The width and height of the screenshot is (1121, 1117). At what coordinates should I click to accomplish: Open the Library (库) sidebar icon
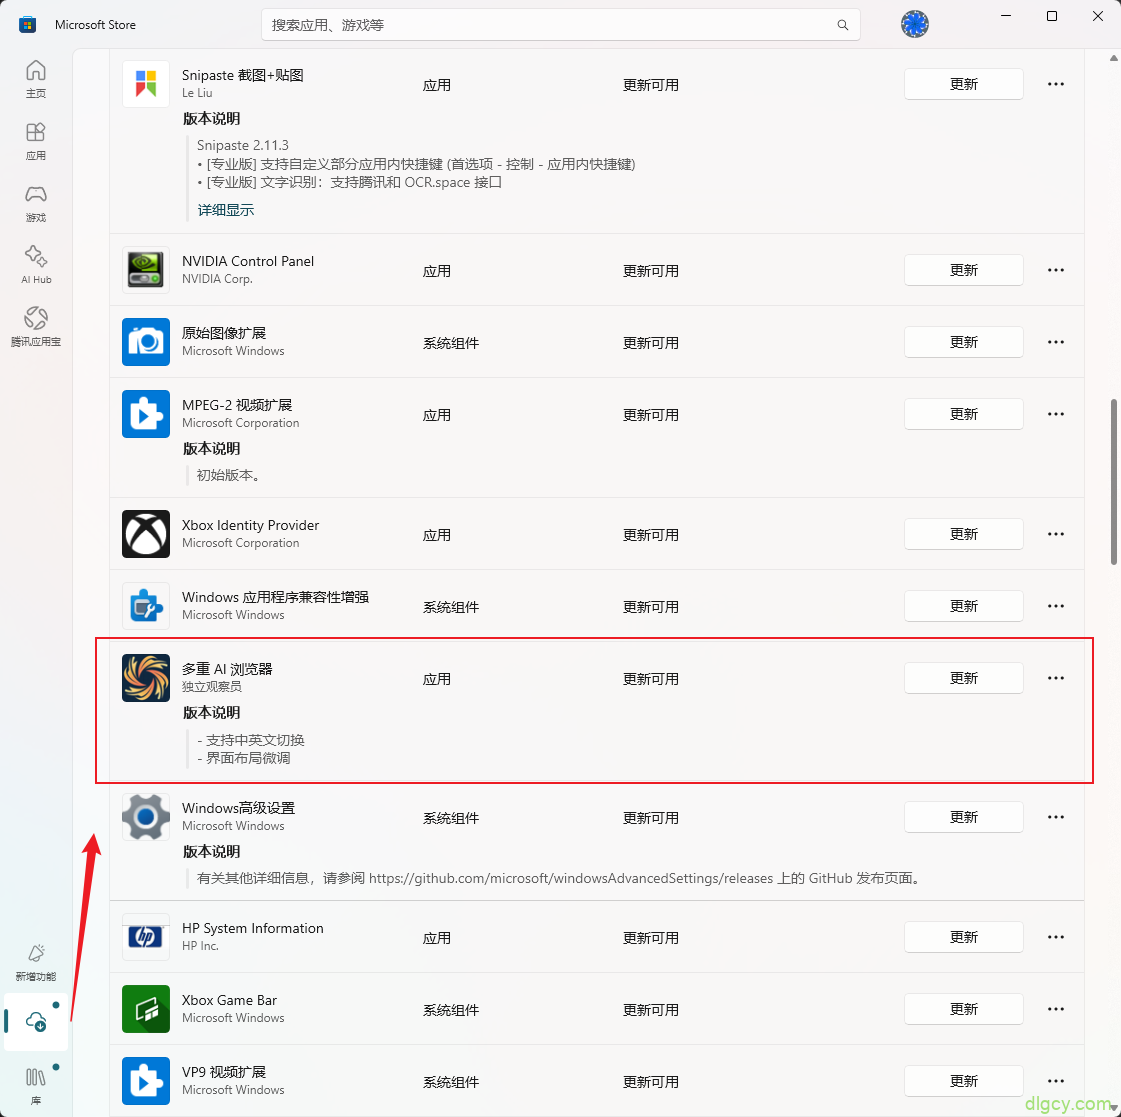click(36, 1084)
